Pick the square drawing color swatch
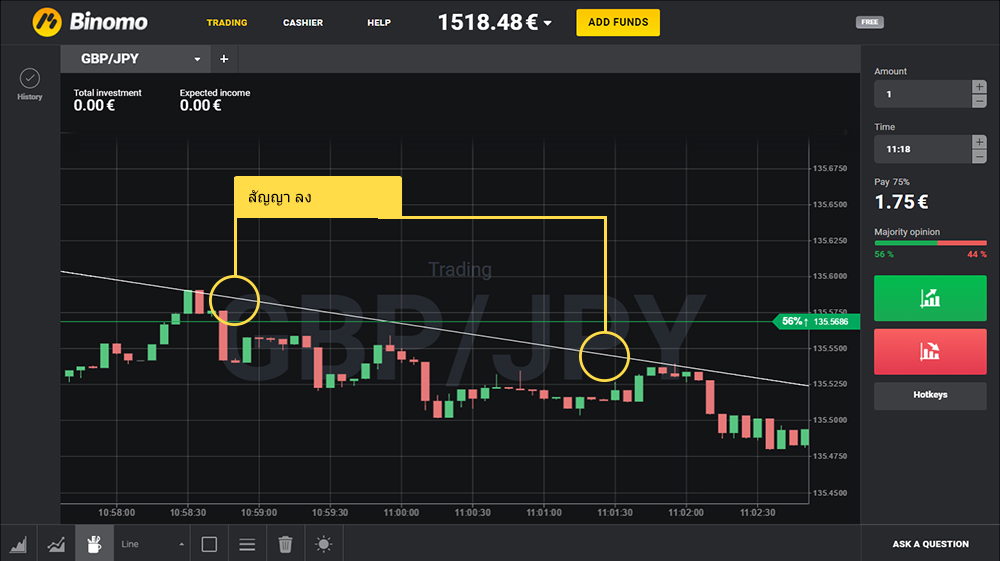The height and width of the screenshot is (561, 1000). click(209, 544)
